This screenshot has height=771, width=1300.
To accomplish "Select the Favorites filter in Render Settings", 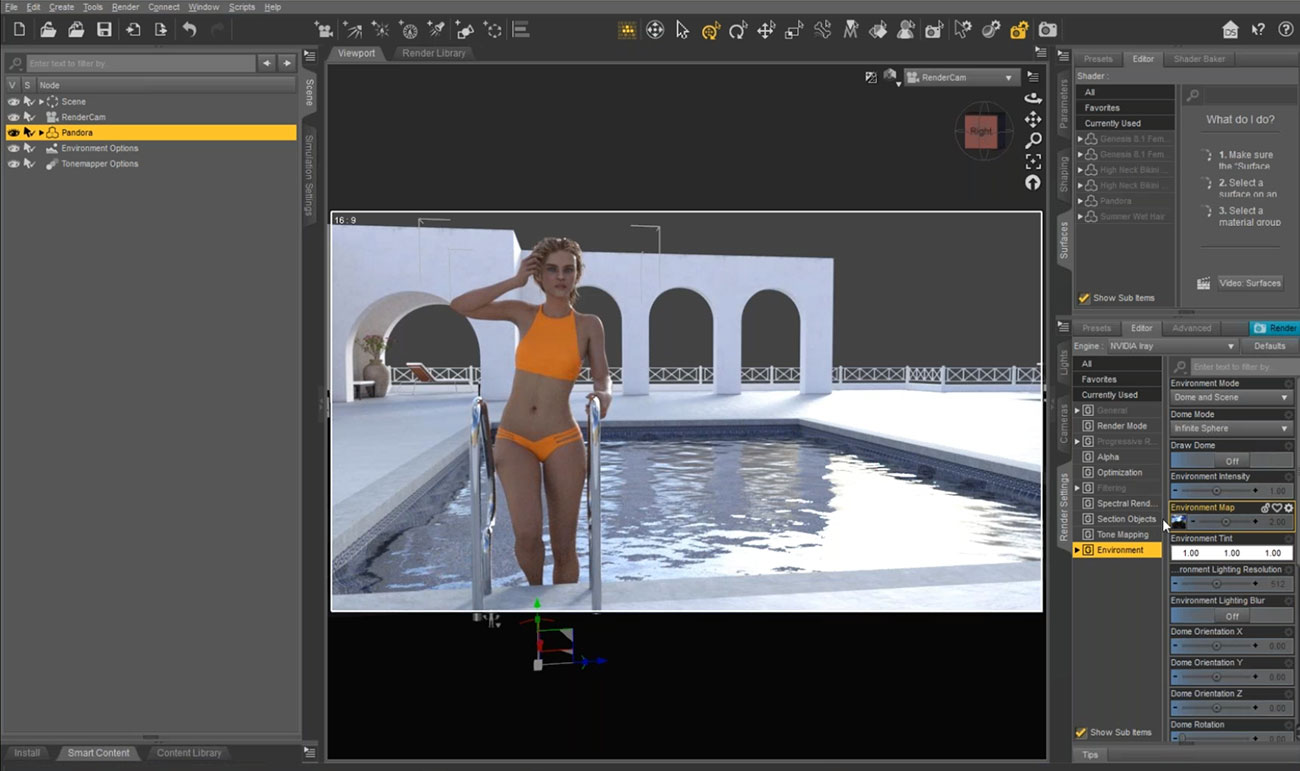I will coord(1117,379).
